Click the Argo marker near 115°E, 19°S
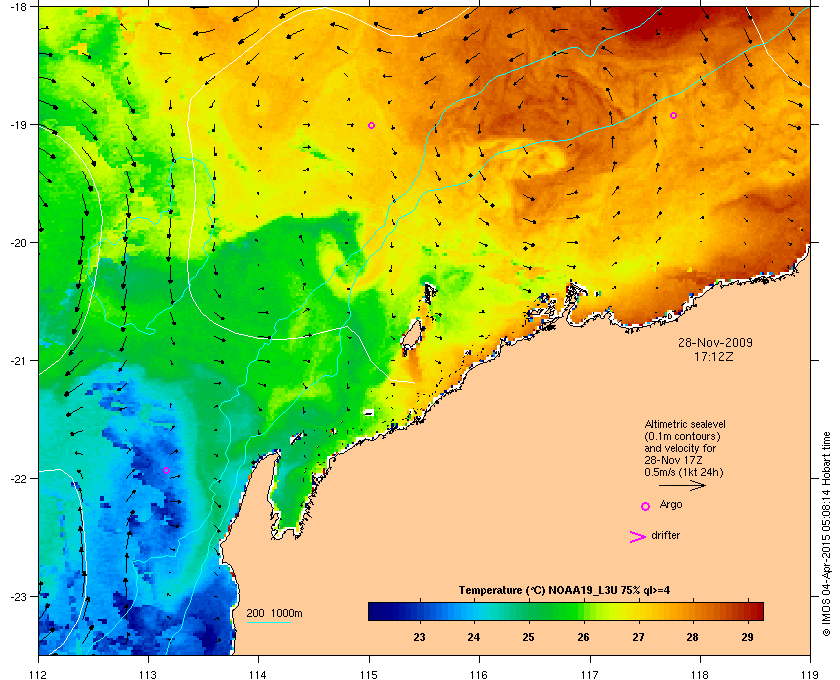 [x=371, y=125]
